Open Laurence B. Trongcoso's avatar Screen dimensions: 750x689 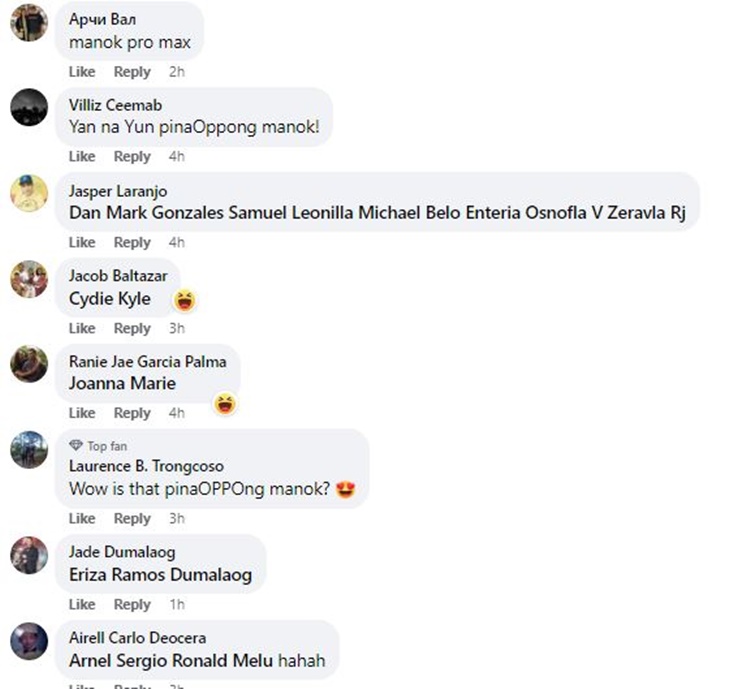tap(29, 450)
